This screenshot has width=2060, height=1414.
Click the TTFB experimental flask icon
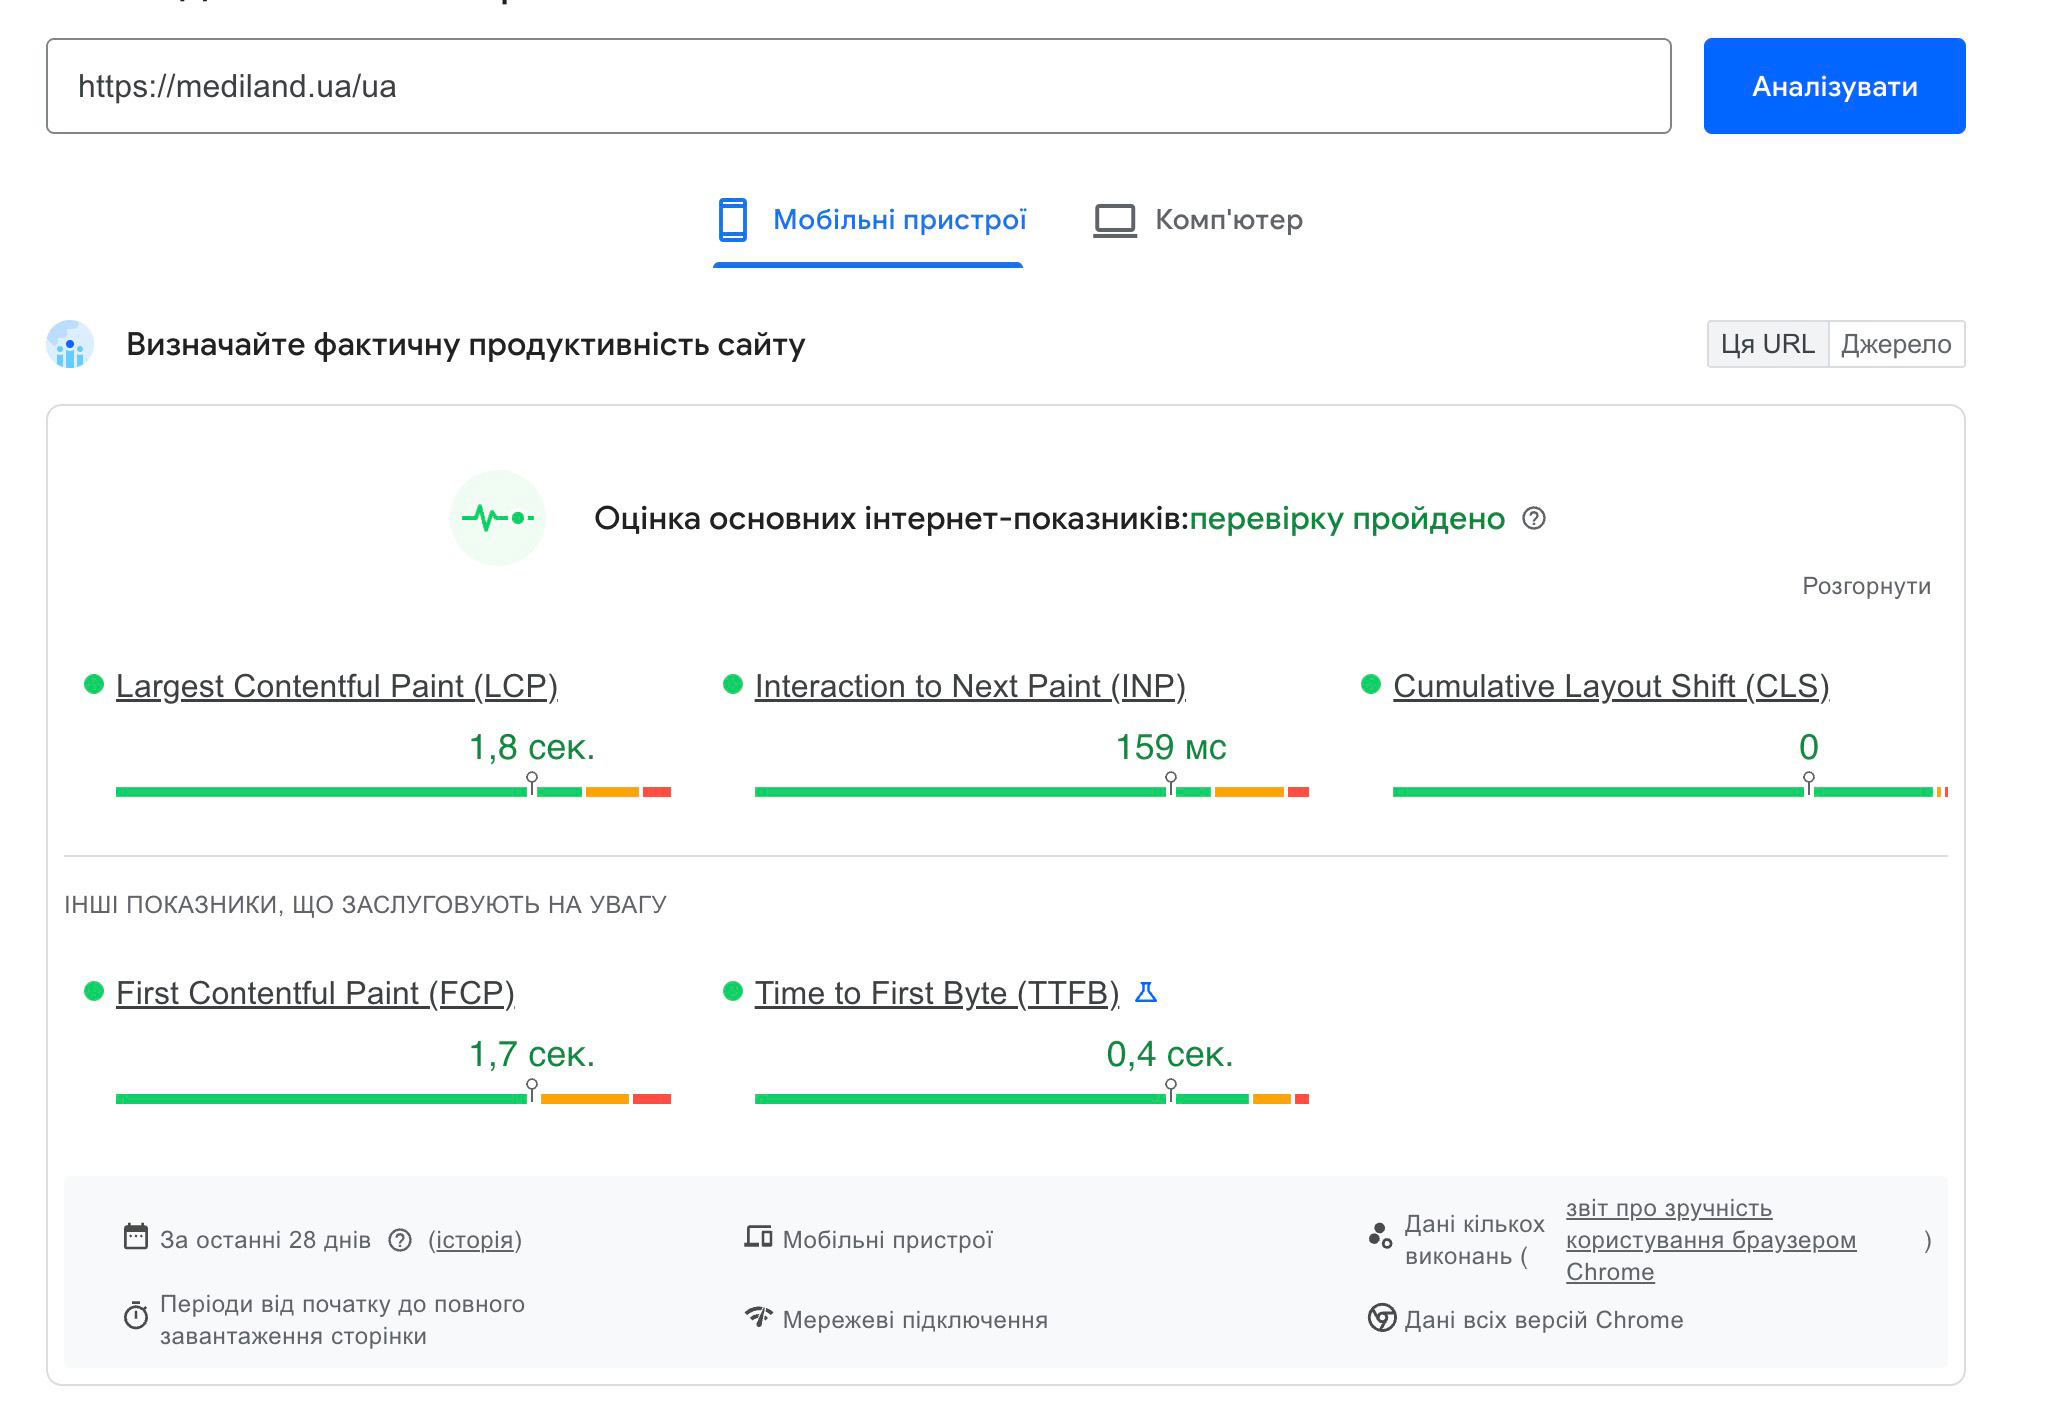1146,992
